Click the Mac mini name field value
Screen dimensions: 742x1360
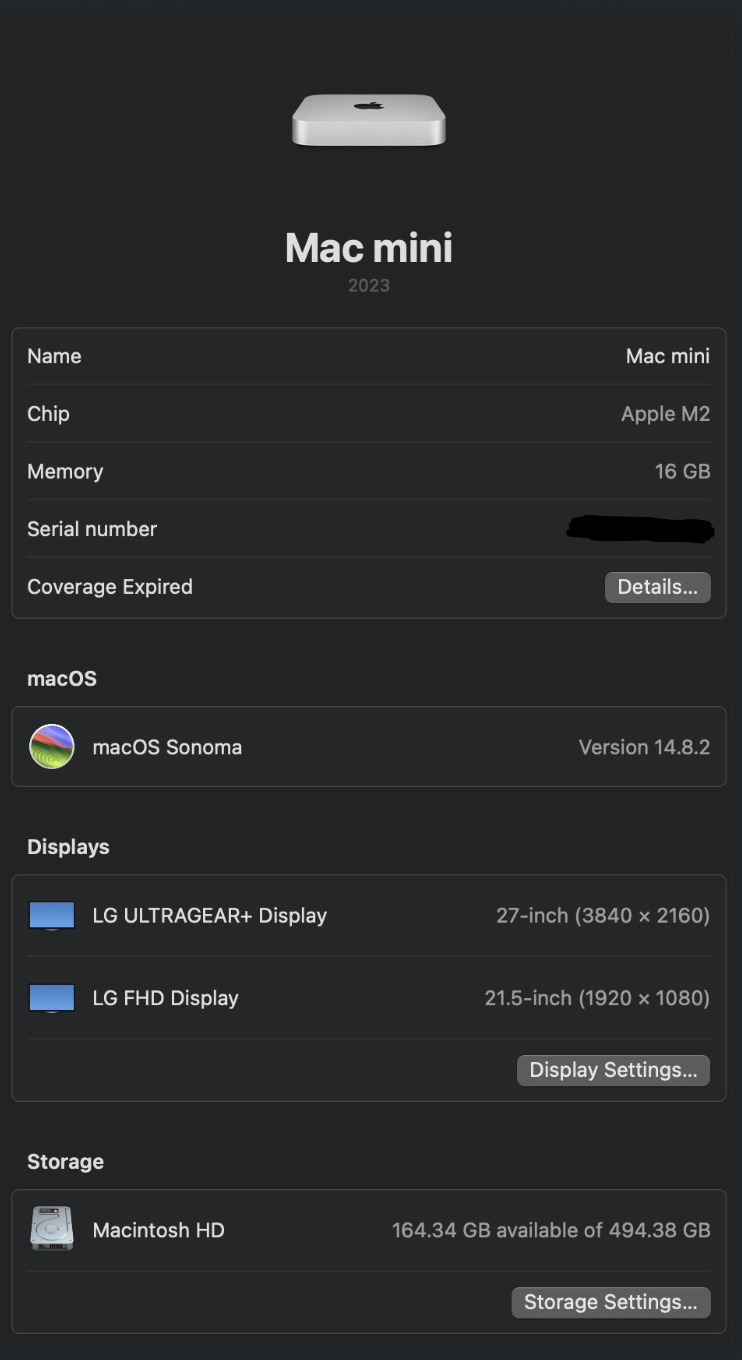(x=668, y=356)
